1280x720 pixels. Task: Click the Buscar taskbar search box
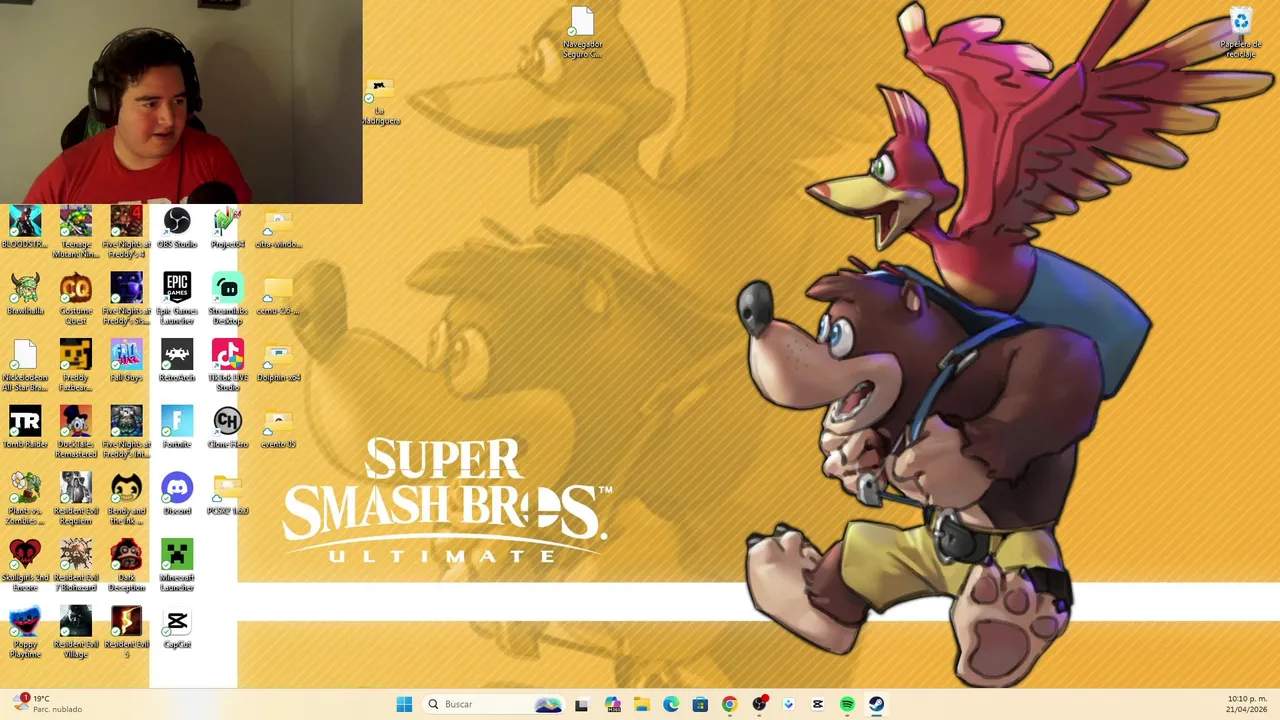[495, 704]
